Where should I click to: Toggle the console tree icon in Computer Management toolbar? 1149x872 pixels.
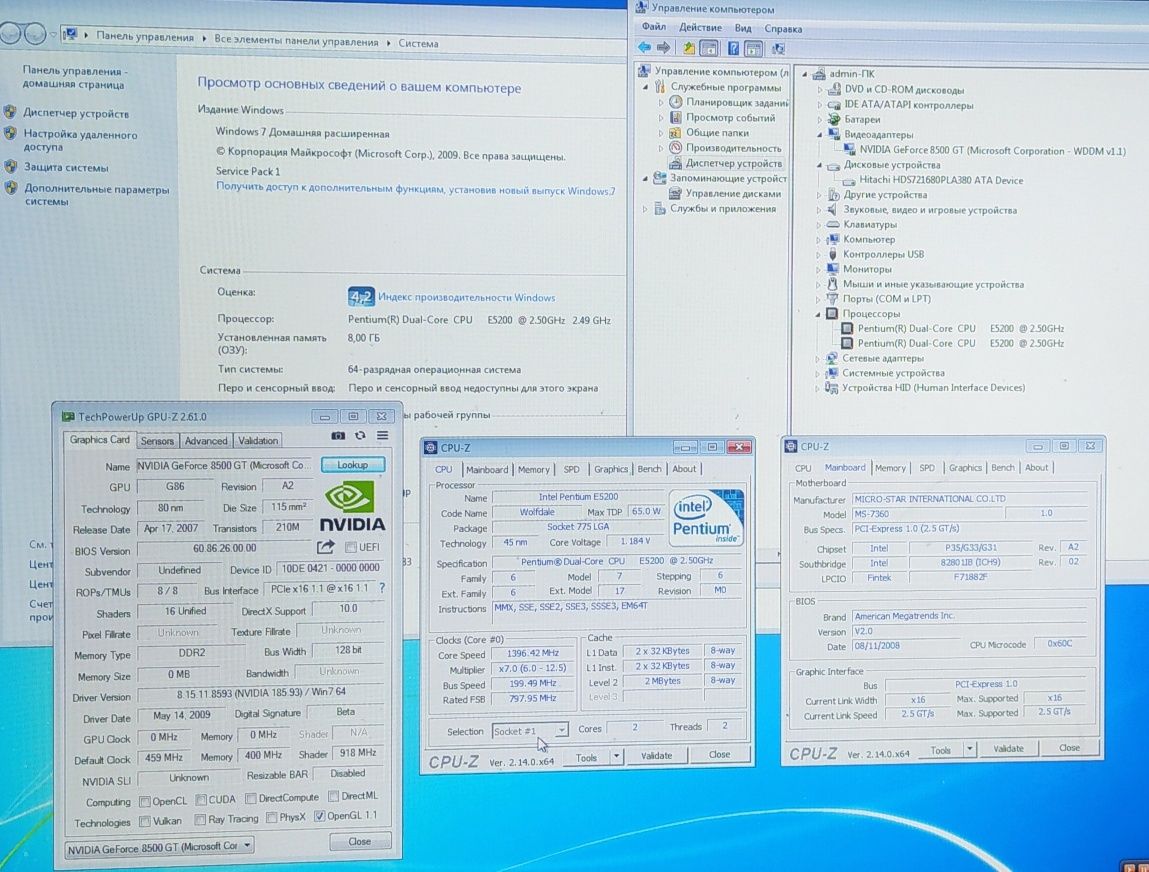pos(709,48)
